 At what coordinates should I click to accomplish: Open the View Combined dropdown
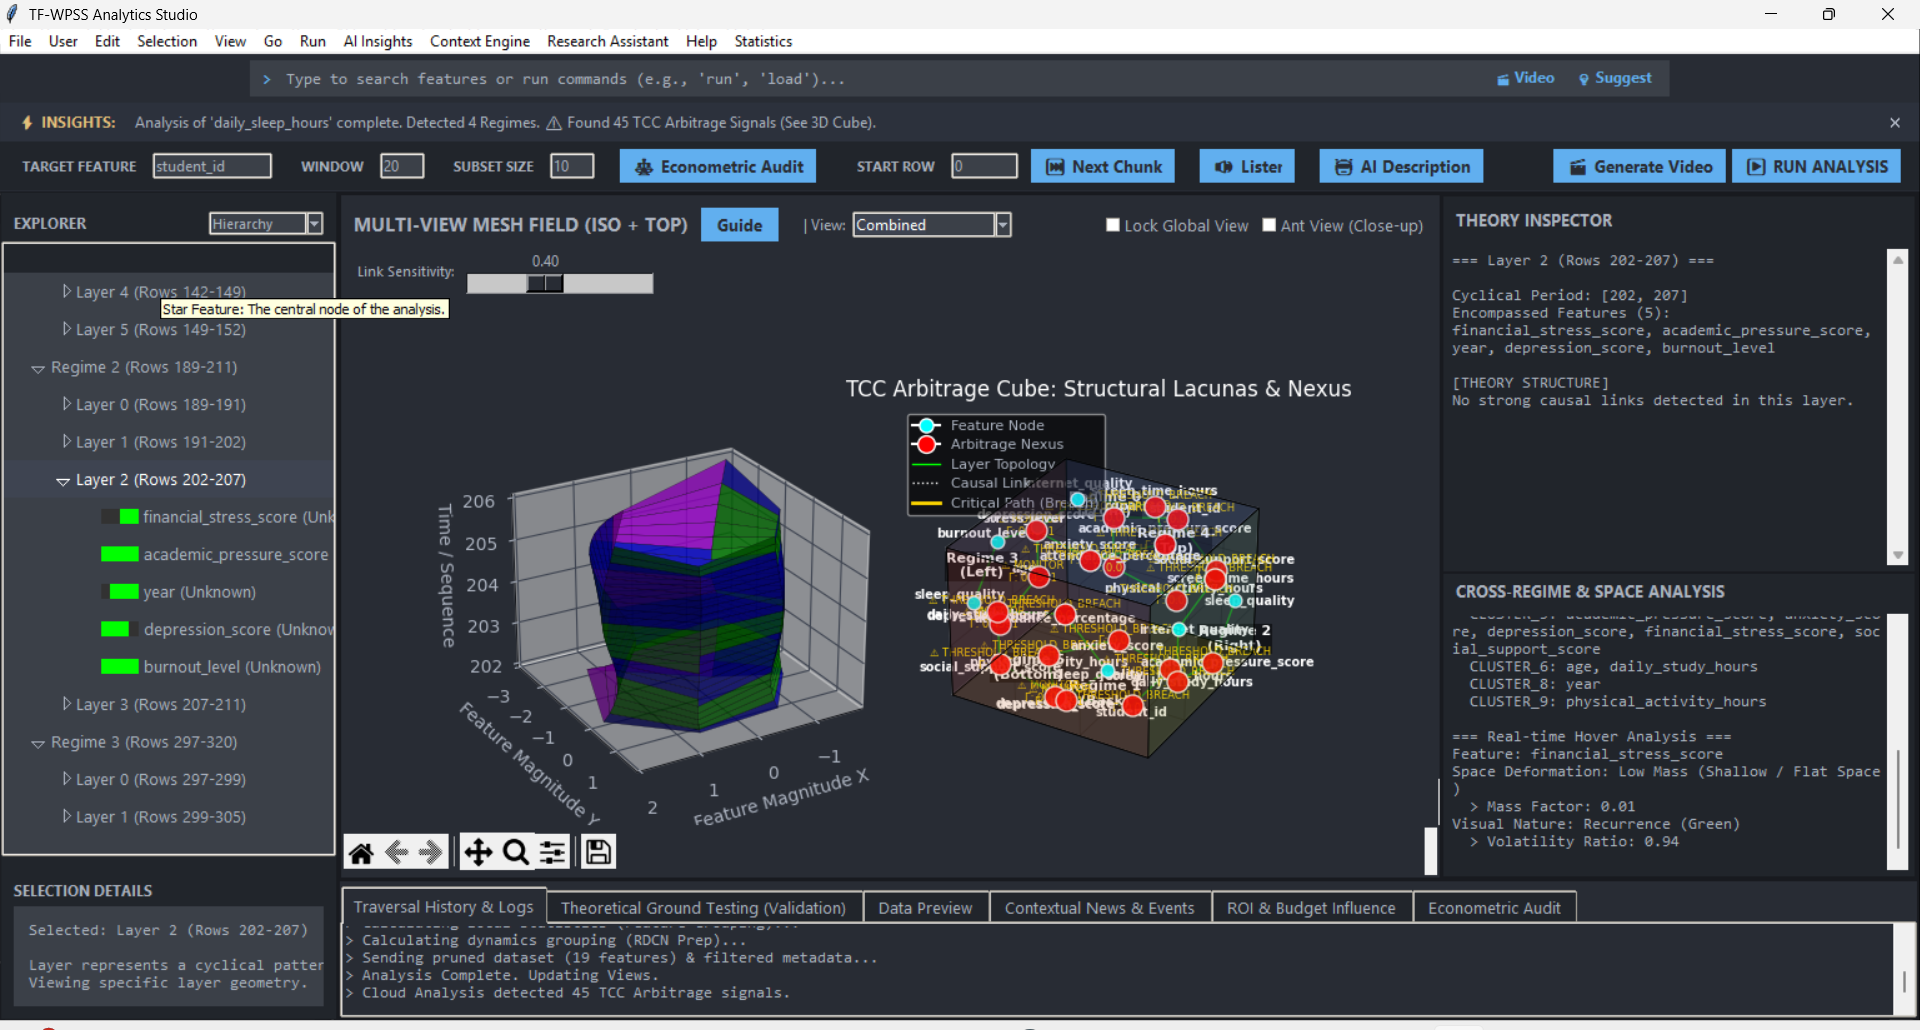click(x=1002, y=225)
